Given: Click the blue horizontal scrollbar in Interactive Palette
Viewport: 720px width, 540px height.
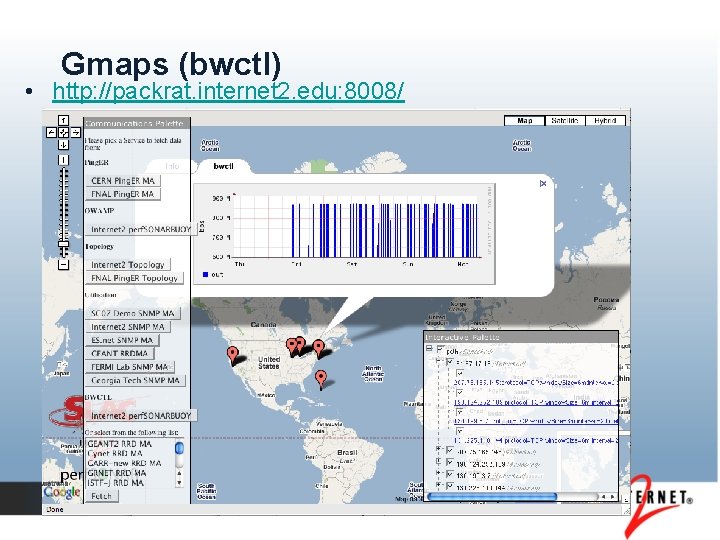Looking at the screenshot, I should coord(492,496).
